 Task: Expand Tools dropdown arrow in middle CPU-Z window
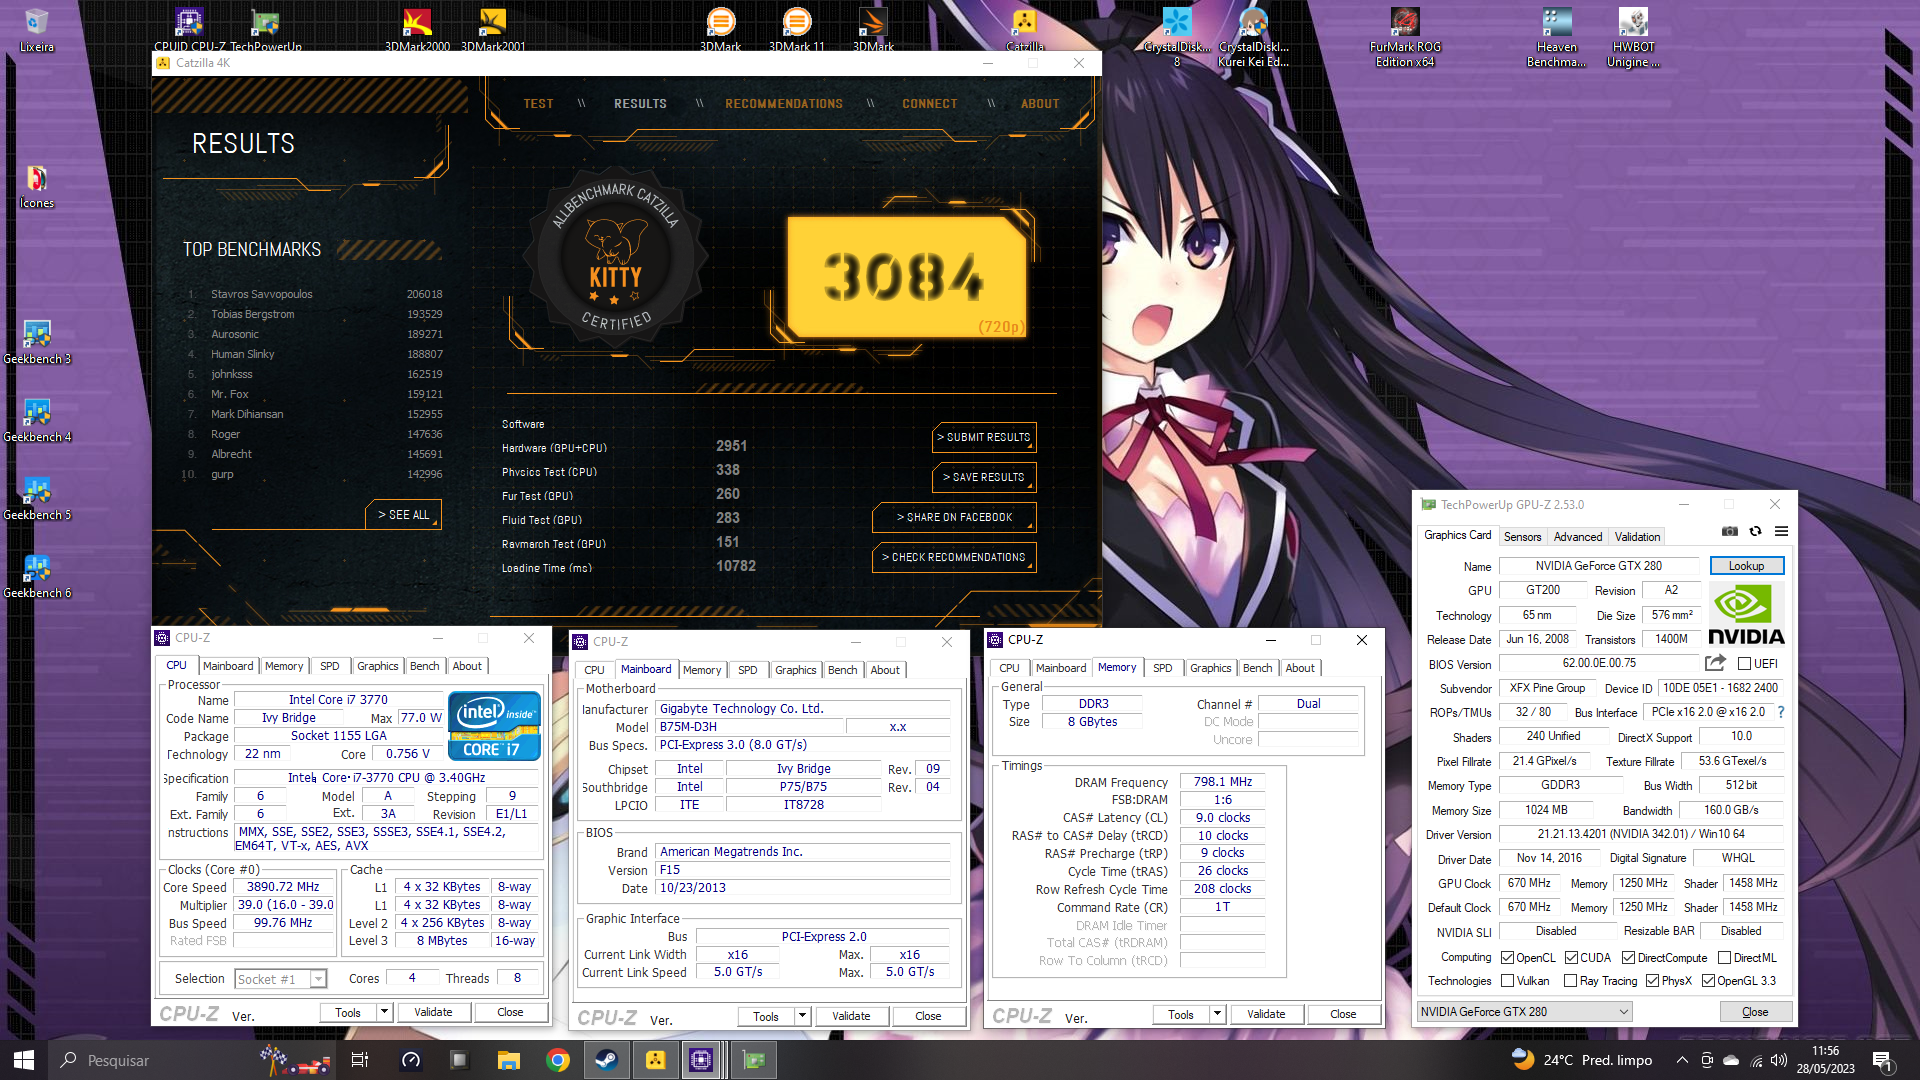pyautogui.click(x=802, y=1016)
